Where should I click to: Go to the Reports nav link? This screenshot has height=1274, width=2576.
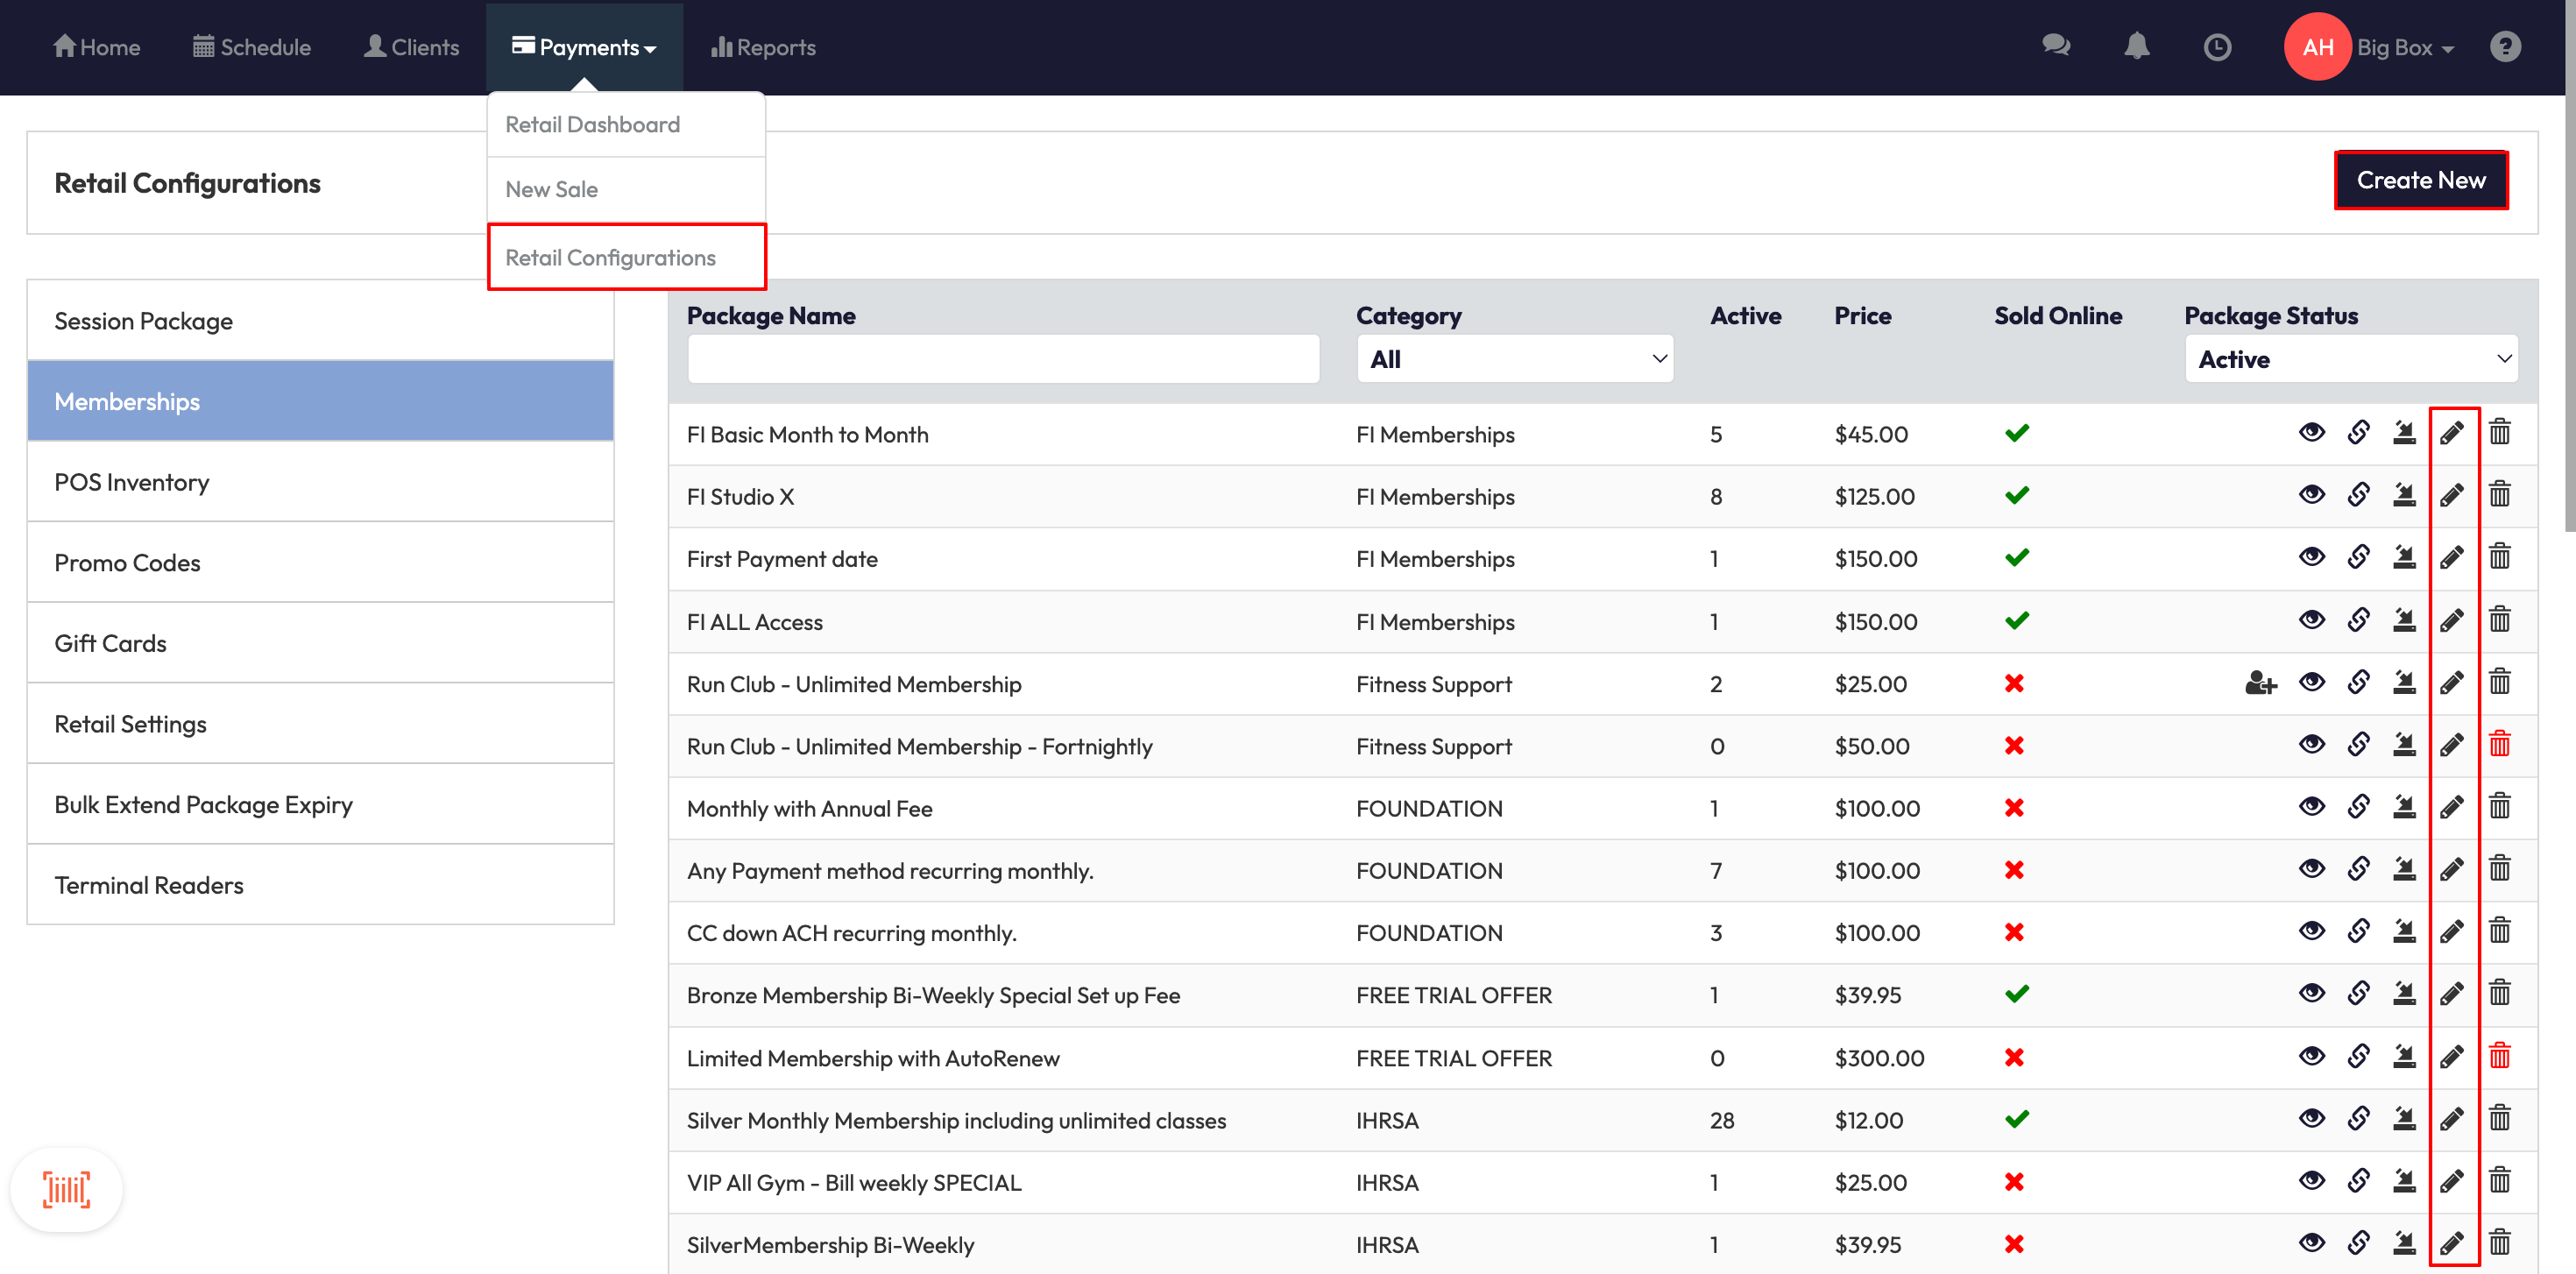click(x=763, y=47)
